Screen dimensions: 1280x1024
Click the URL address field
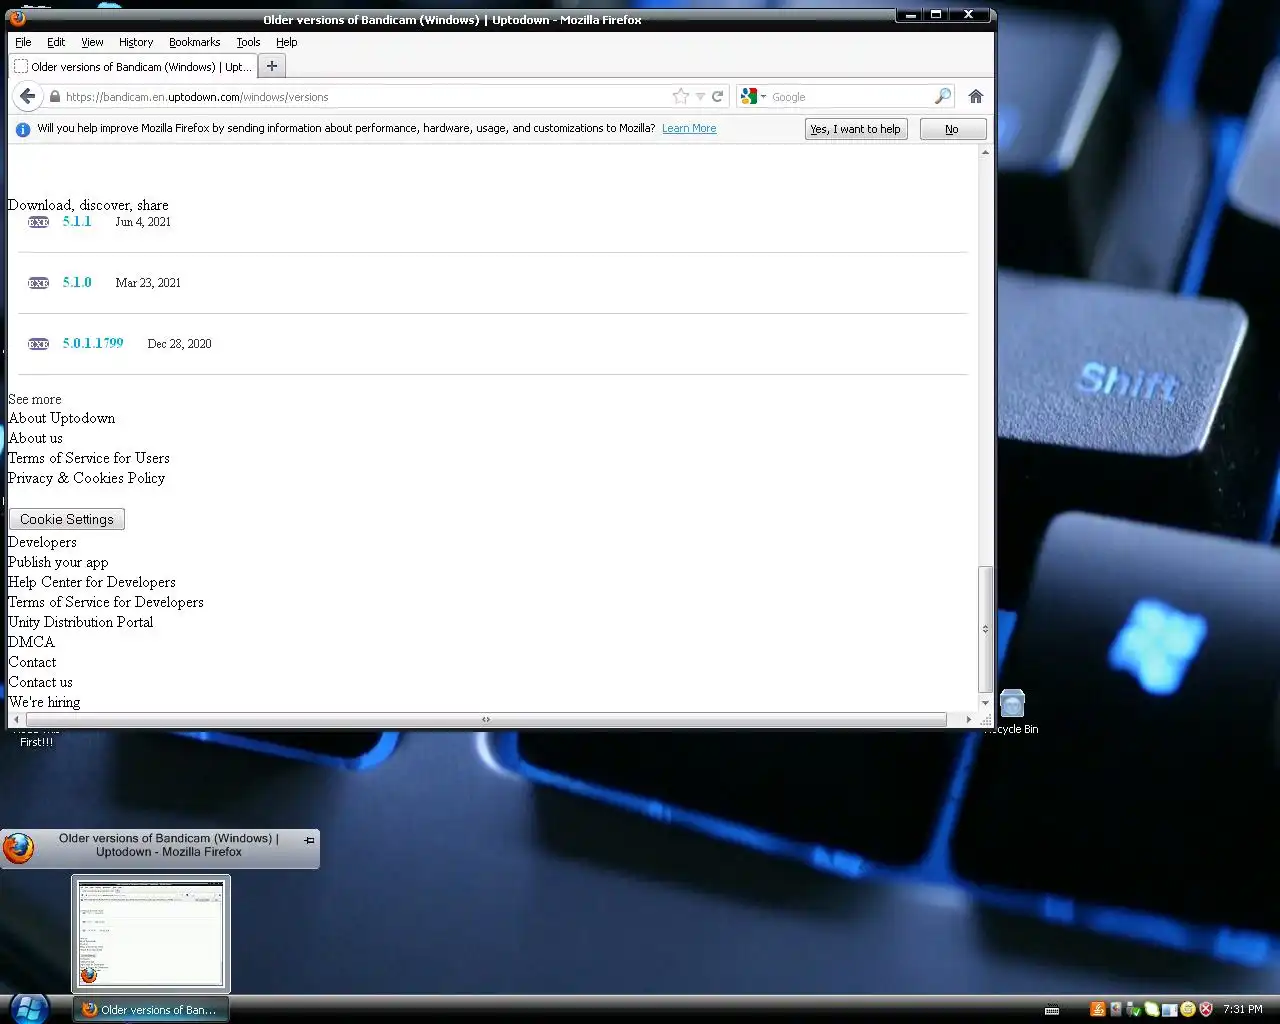(x=367, y=97)
